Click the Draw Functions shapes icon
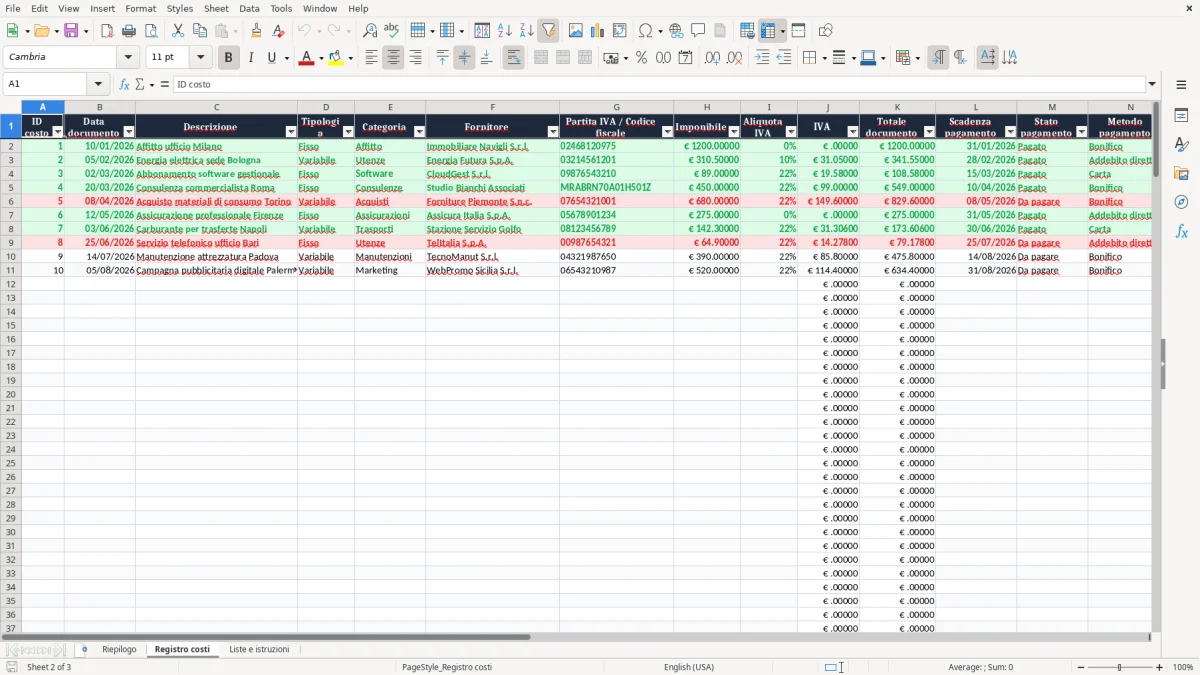The width and height of the screenshot is (1200, 675). 825,31
